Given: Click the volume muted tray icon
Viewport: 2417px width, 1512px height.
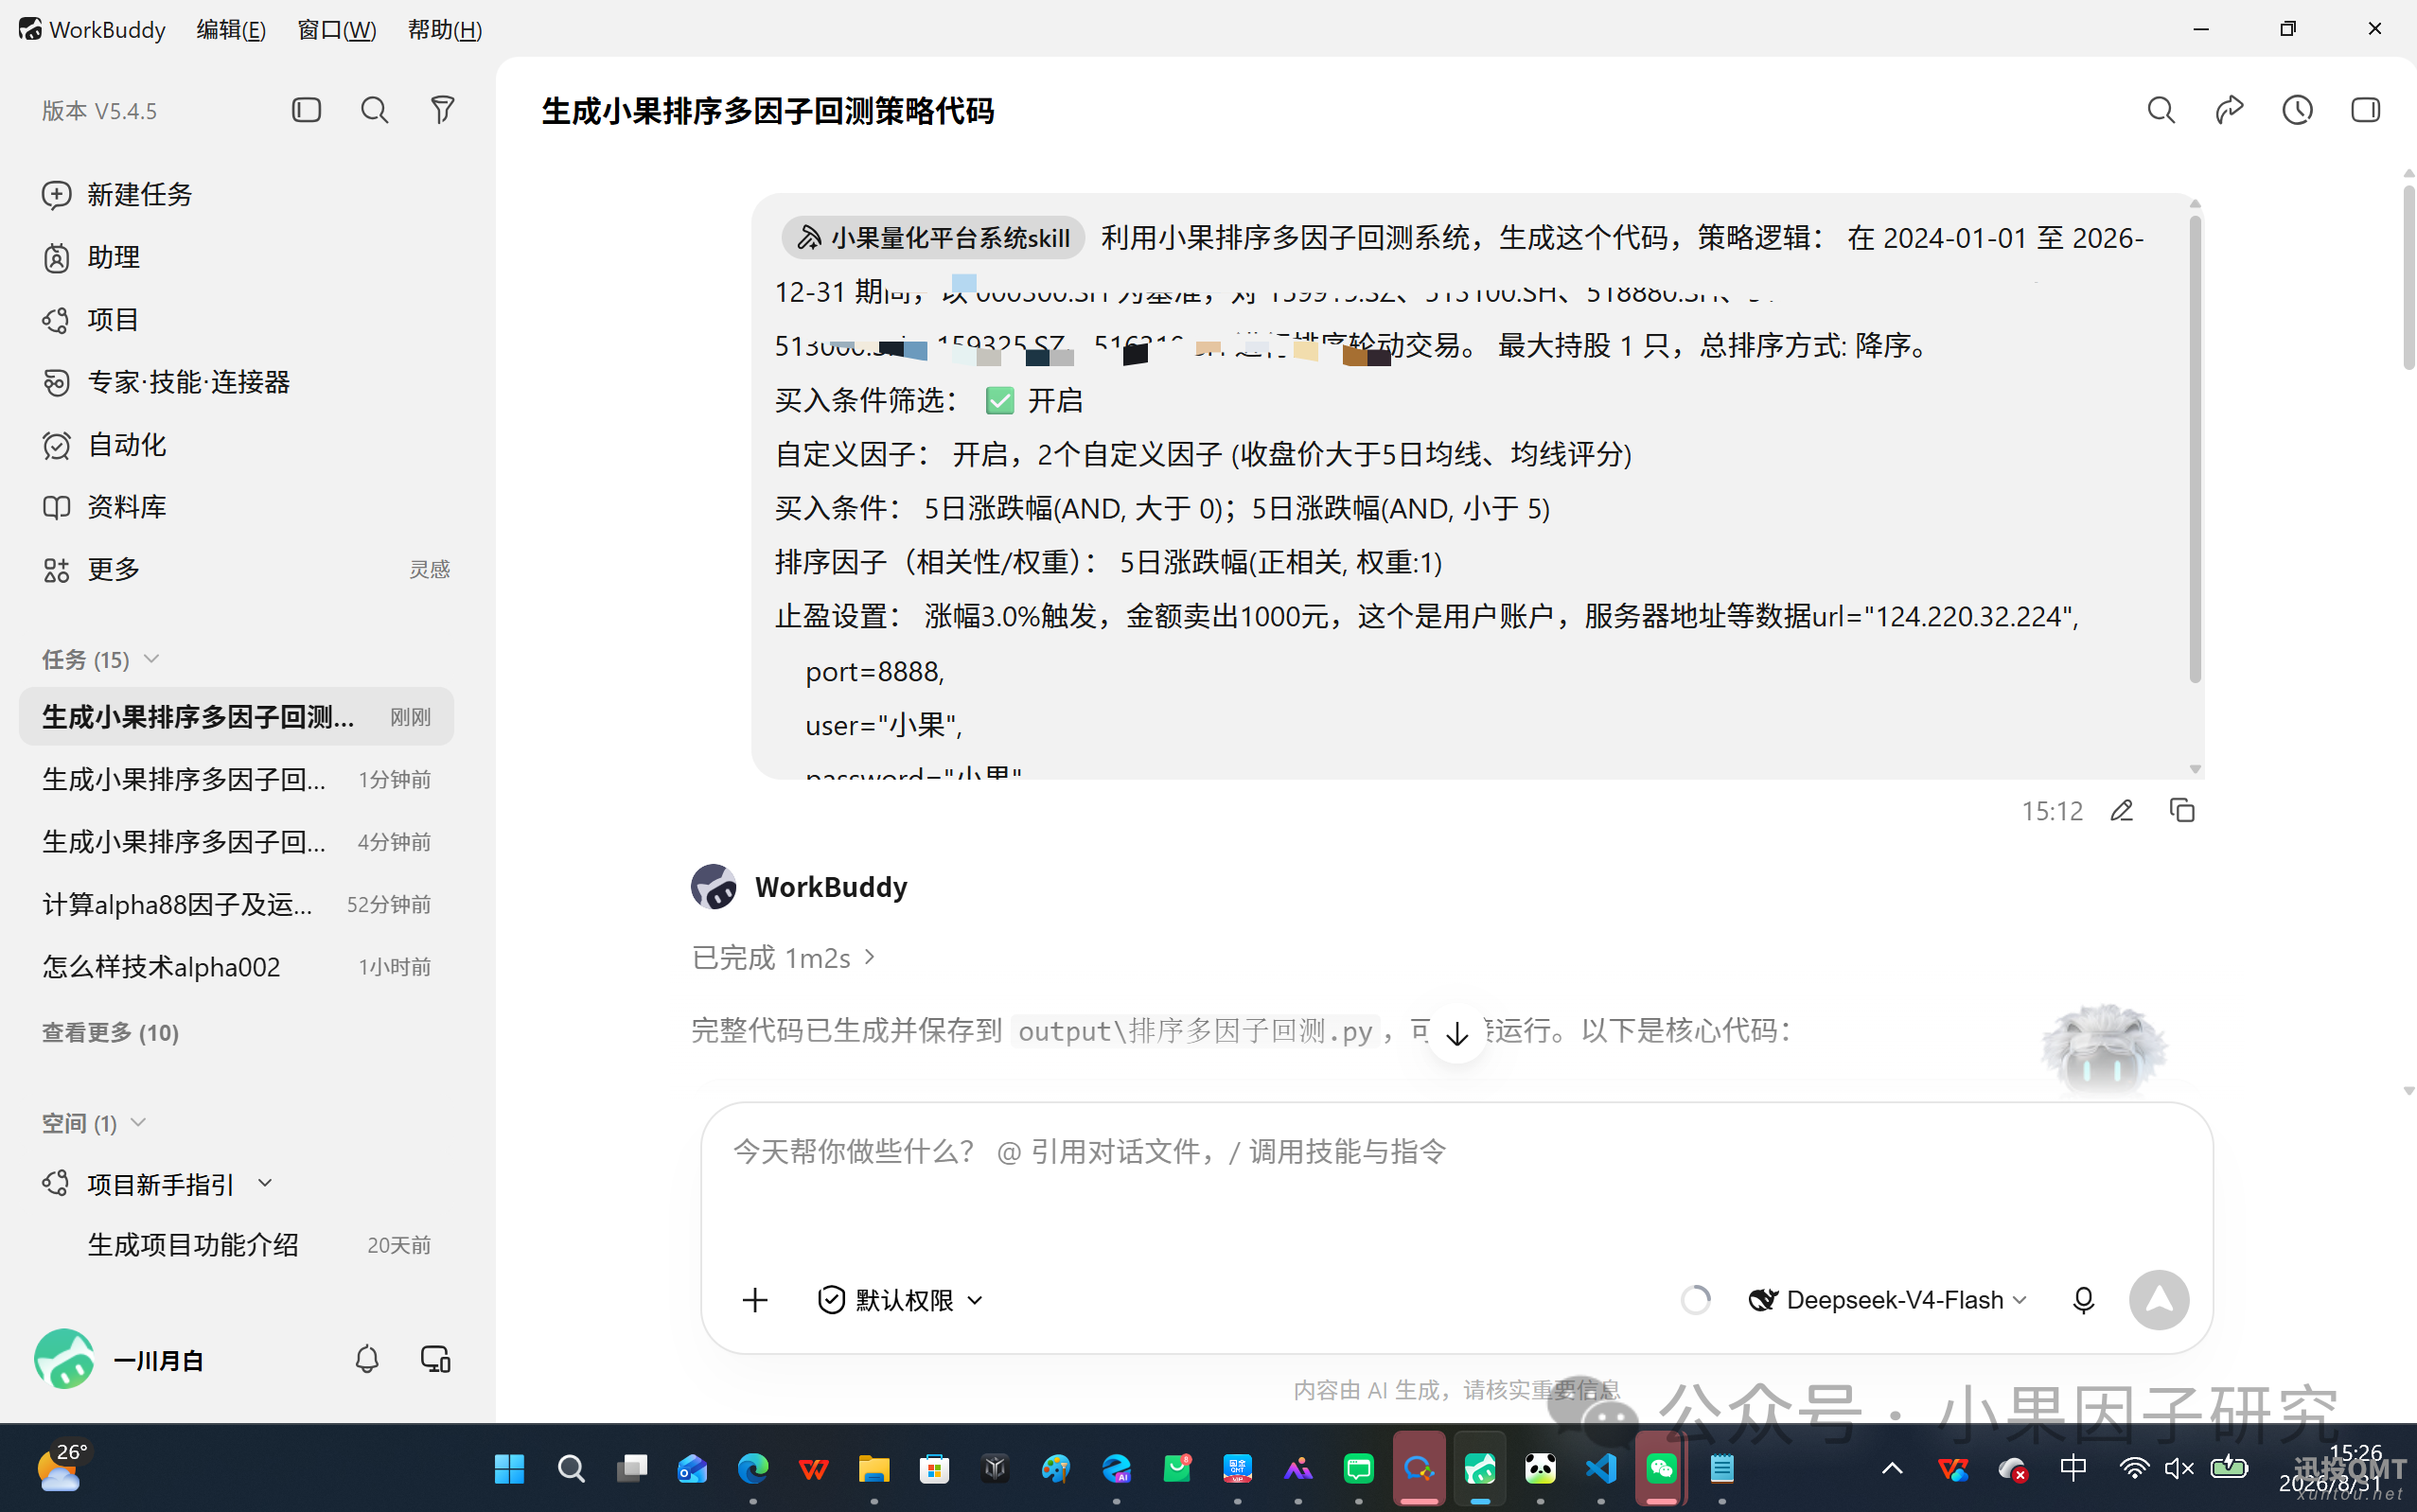Looking at the screenshot, I should point(2179,1468).
